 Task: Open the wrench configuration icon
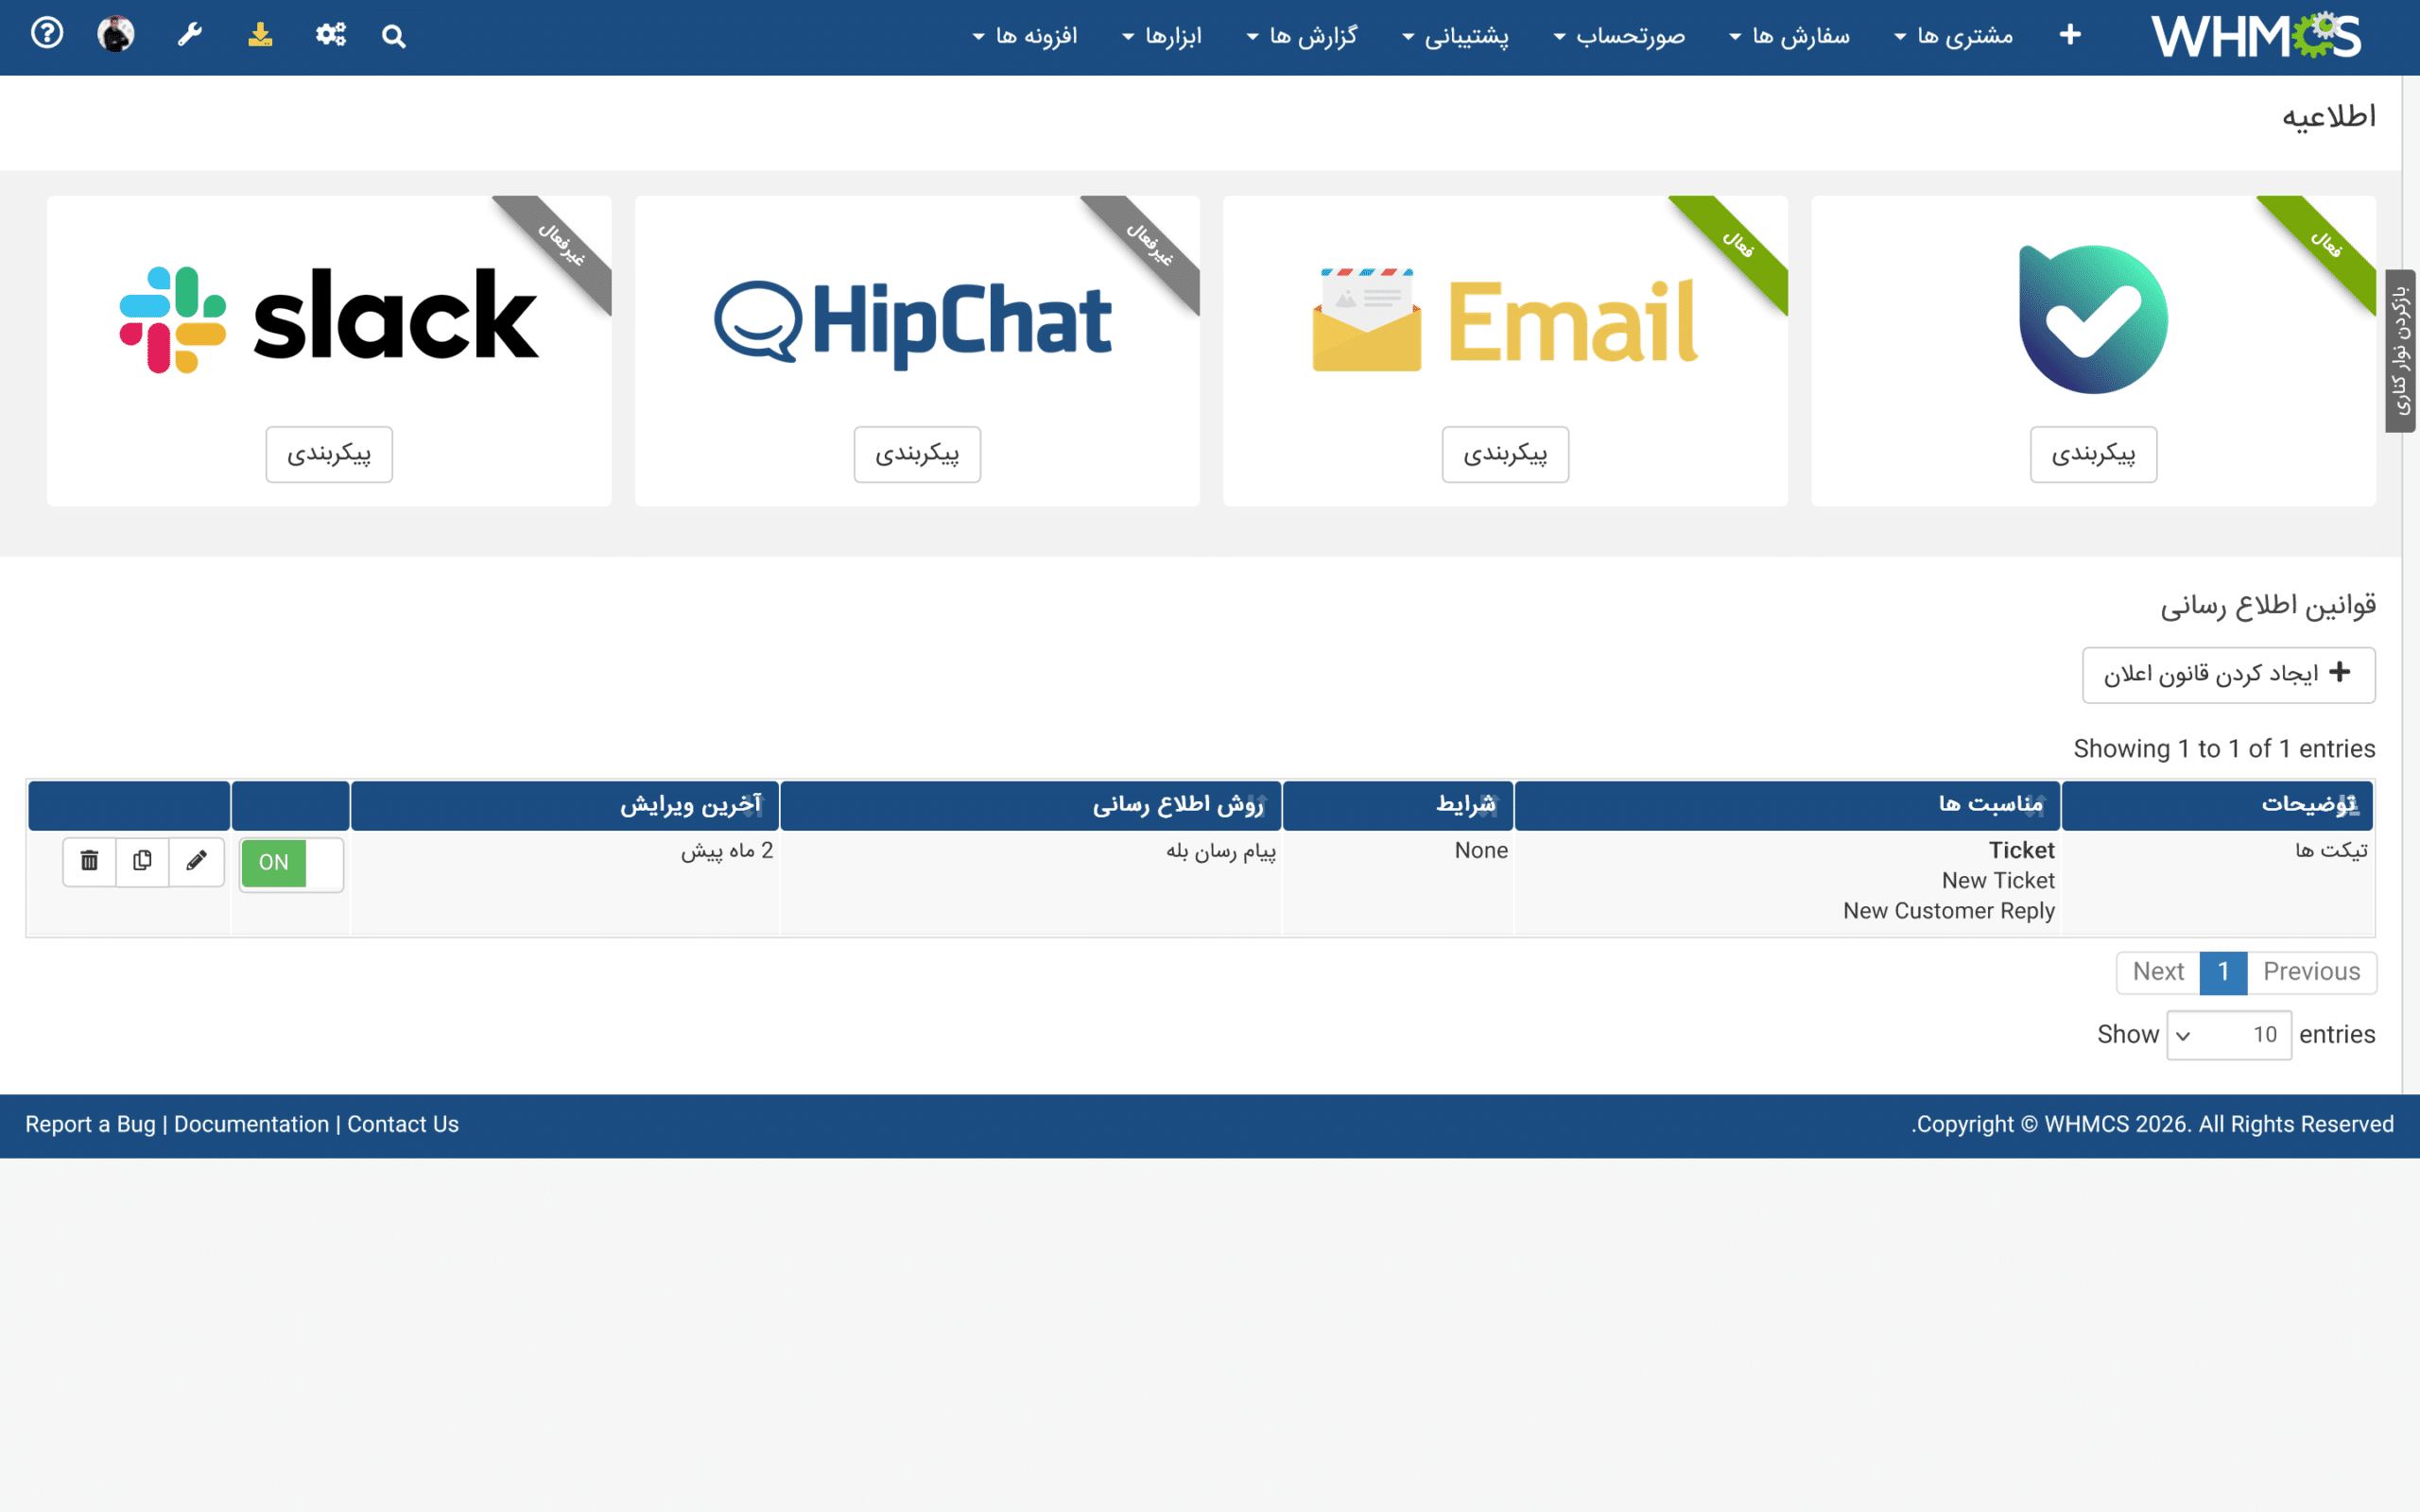click(x=189, y=35)
